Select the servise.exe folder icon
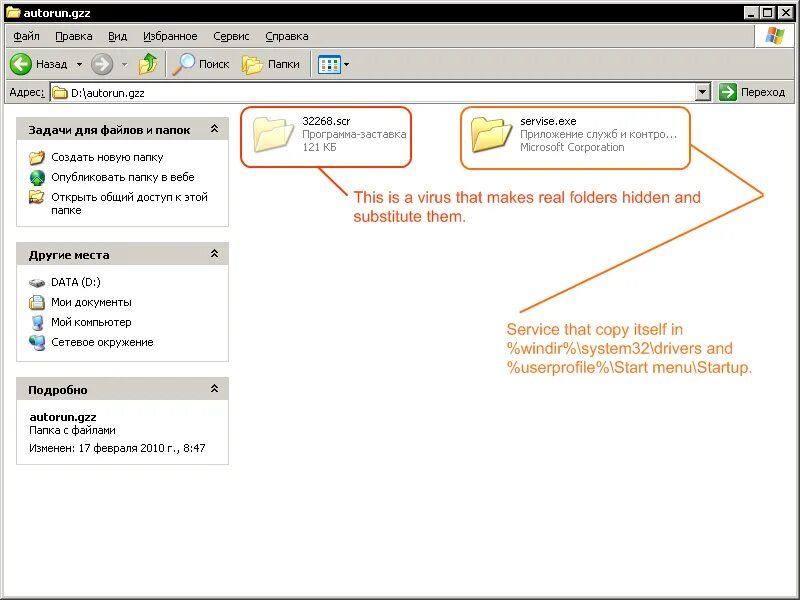Screen dimensions: 800x600 [491, 134]
